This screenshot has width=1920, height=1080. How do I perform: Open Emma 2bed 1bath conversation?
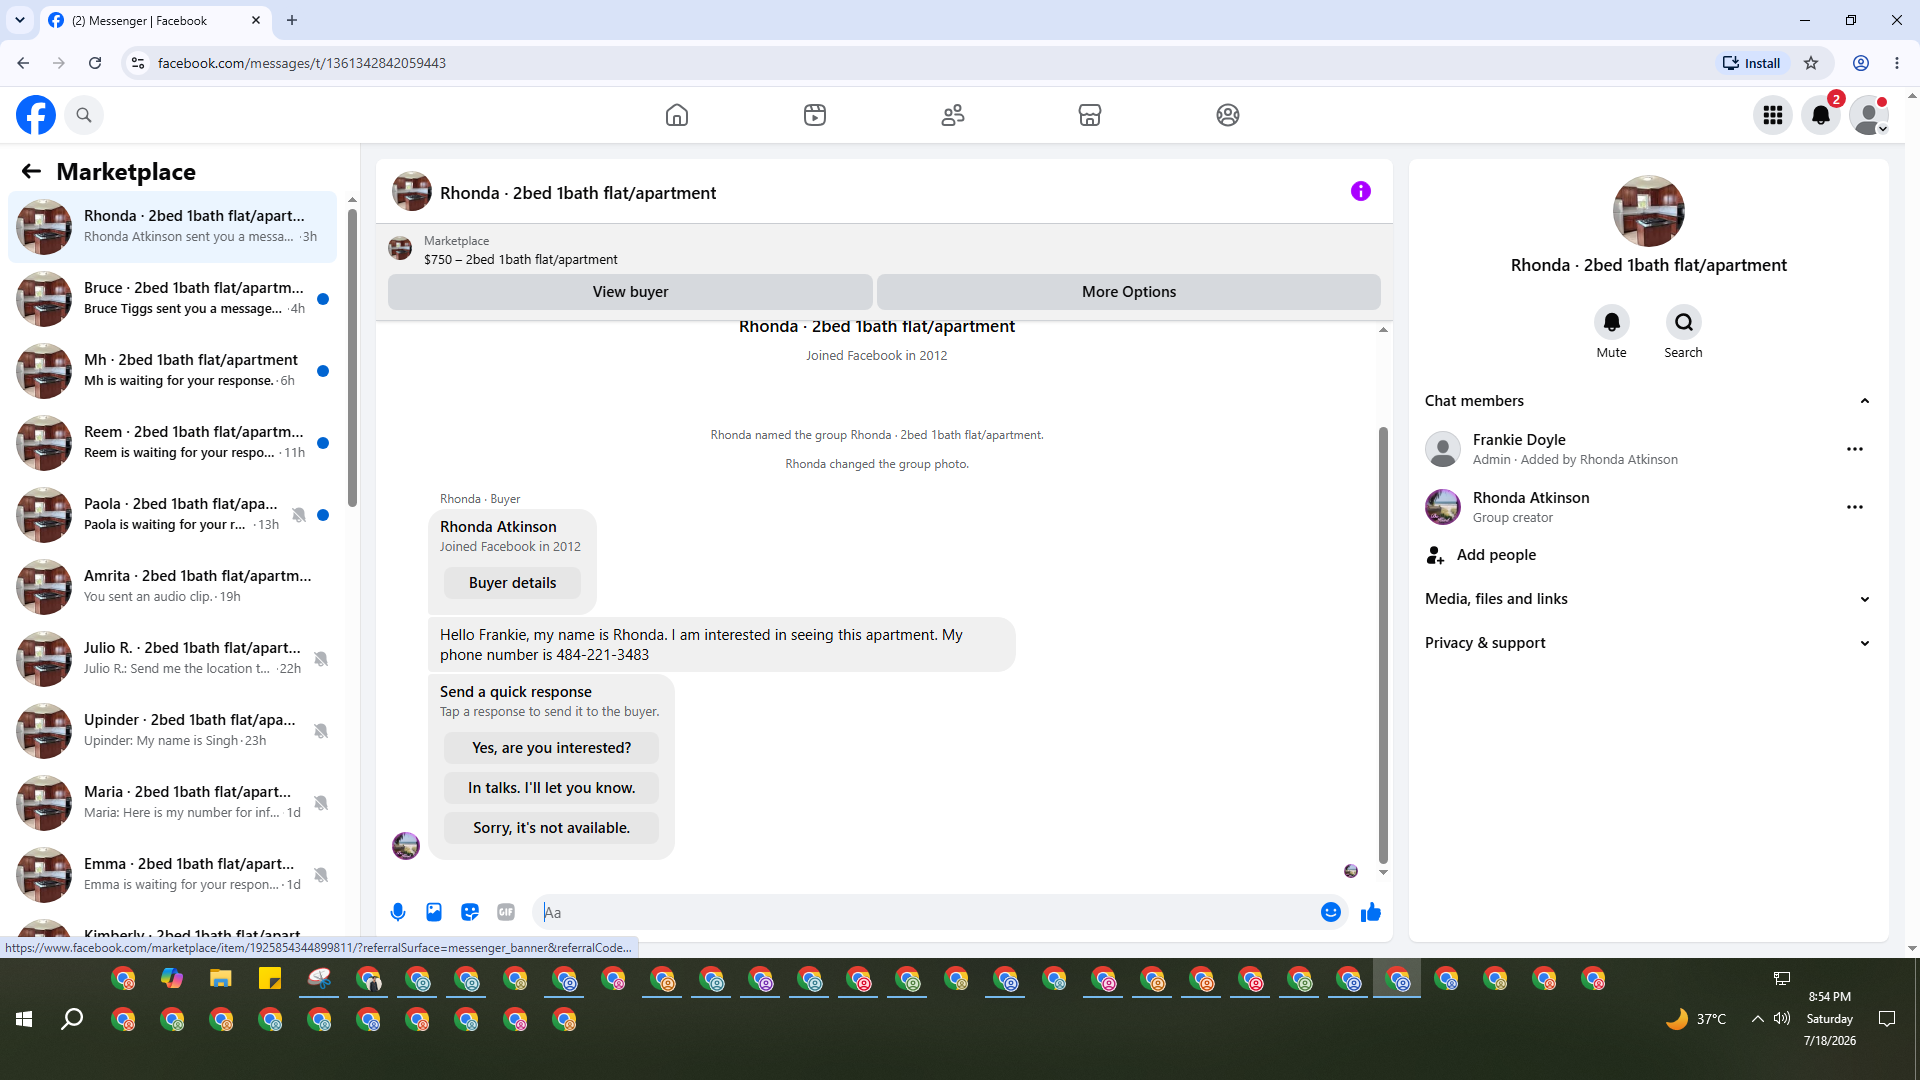point(172,874)
